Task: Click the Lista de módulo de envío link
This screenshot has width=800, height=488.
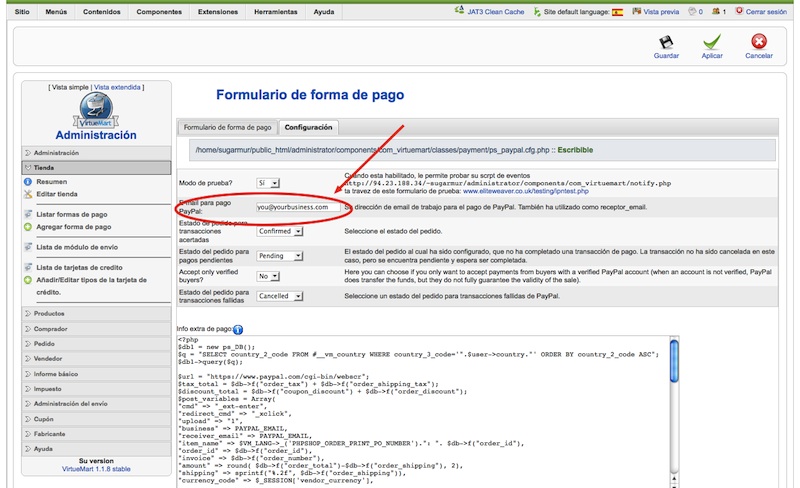Action: pyautogui.click(x=77, y=247)
